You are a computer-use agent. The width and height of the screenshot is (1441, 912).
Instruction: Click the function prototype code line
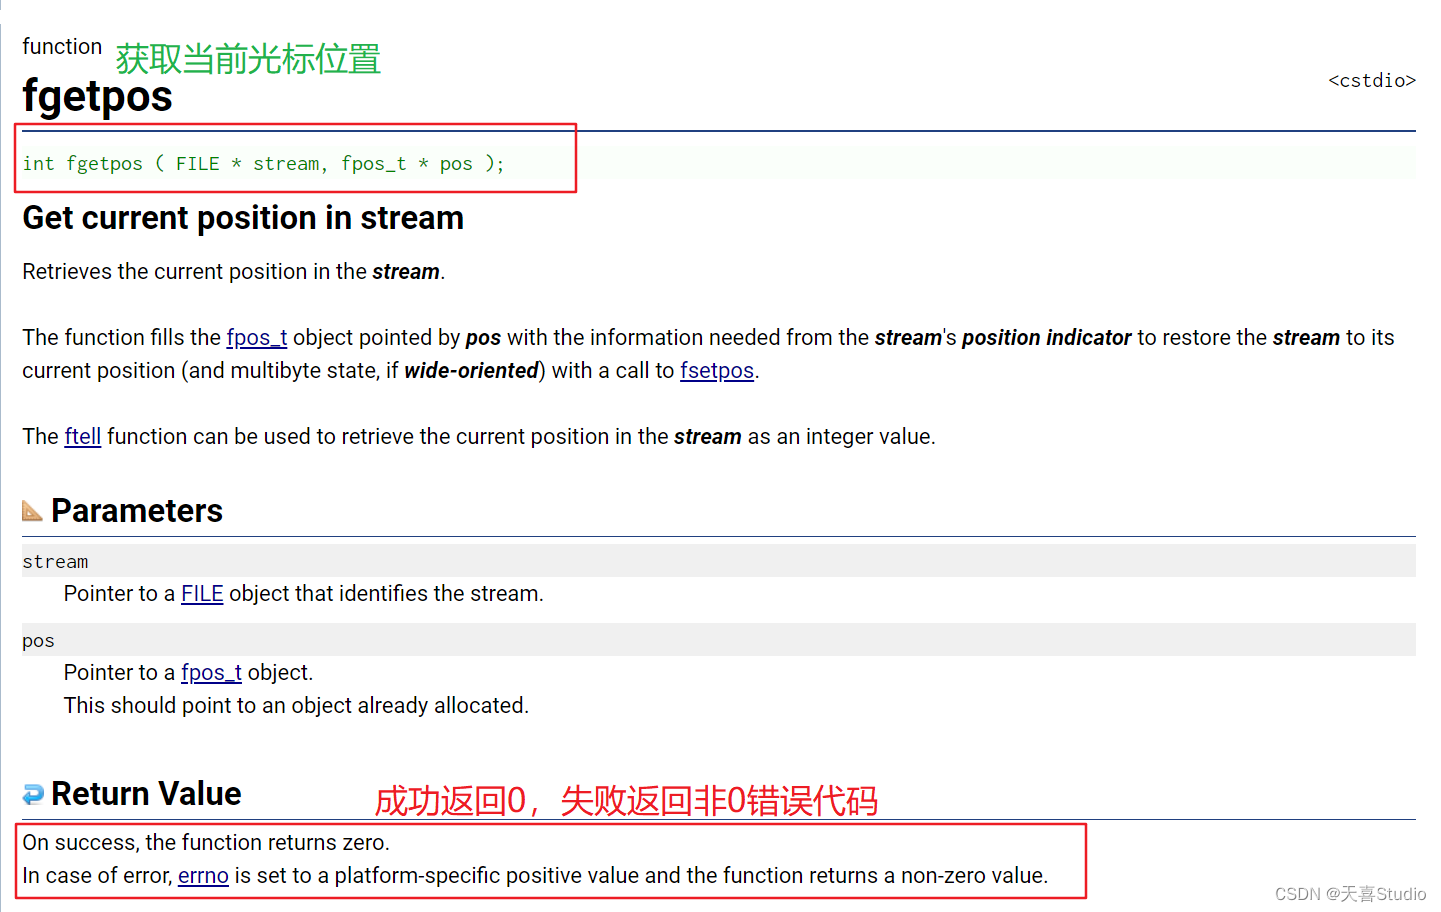[264, 164]
